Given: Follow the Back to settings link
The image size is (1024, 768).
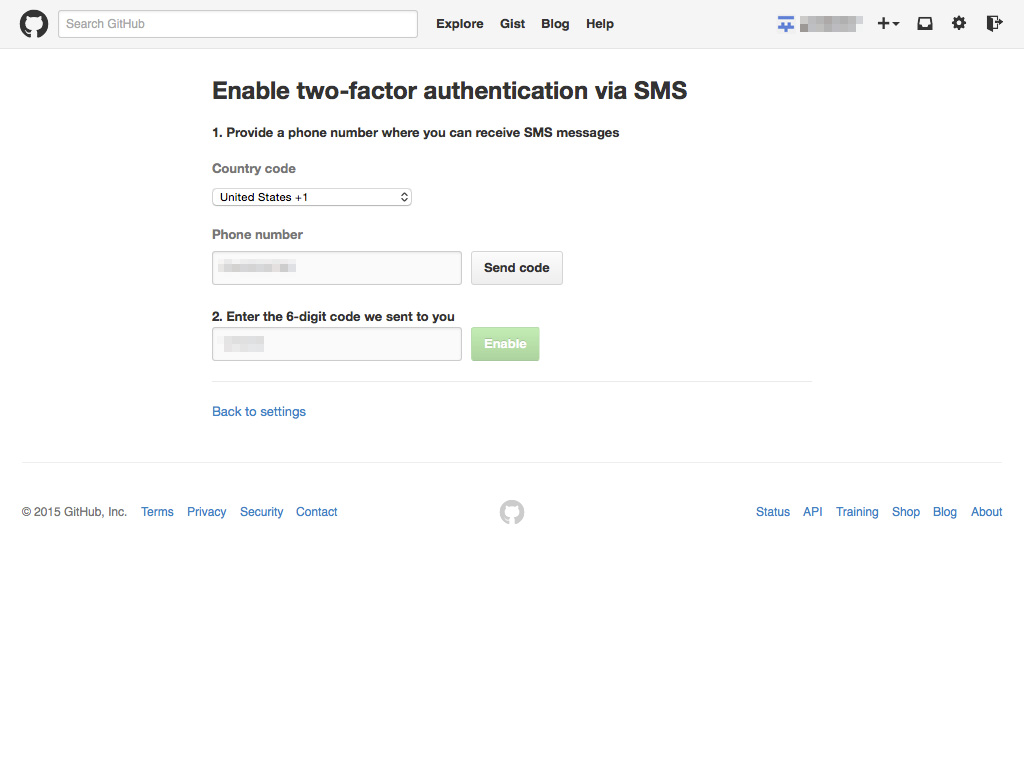Looking at the screenshot, I should pos(258,411).
